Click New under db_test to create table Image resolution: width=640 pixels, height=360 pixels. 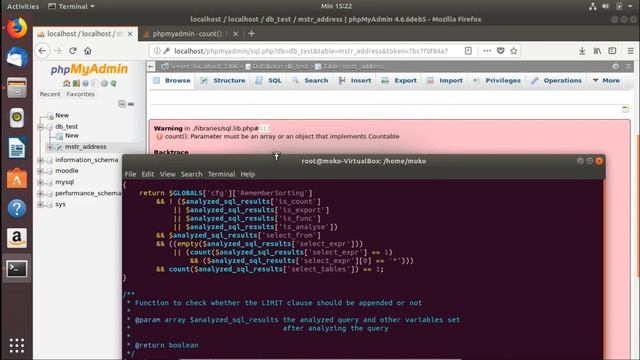[x=72, y=136]
